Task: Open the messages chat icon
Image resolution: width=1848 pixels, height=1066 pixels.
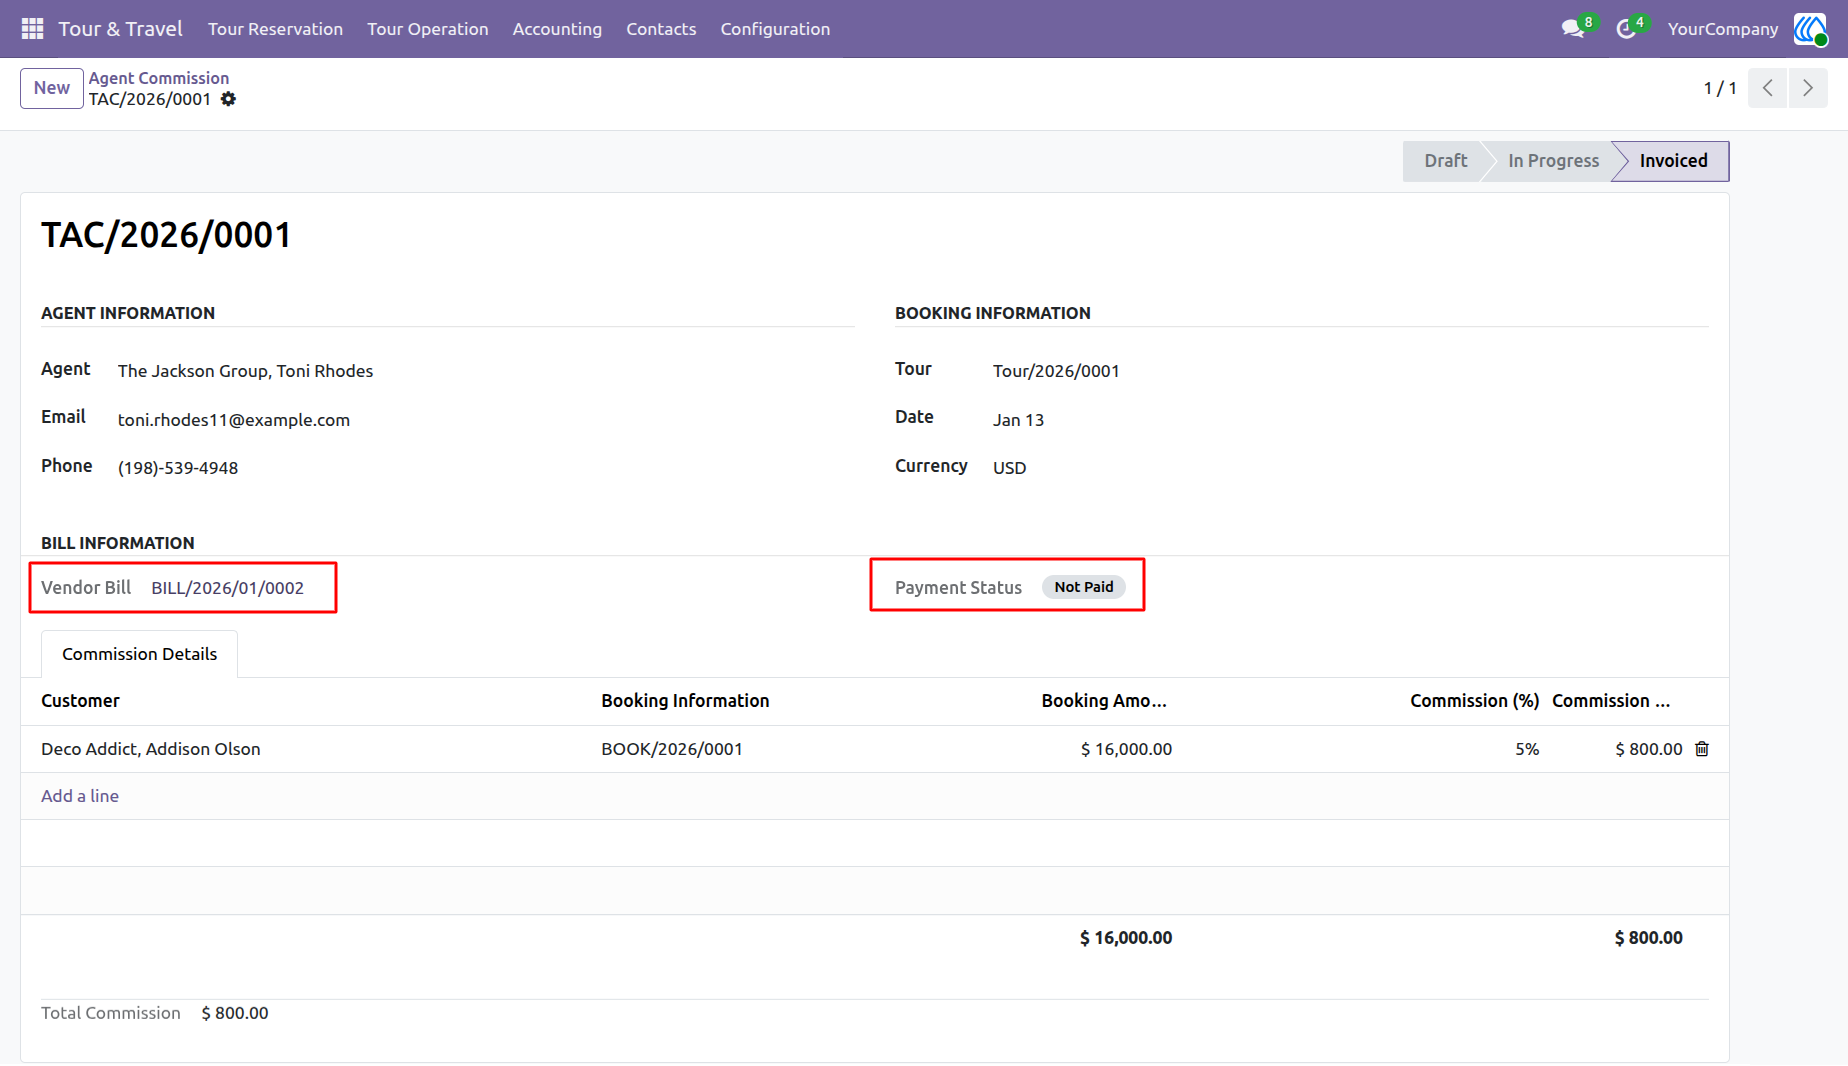Action: tap(1573, 29)
